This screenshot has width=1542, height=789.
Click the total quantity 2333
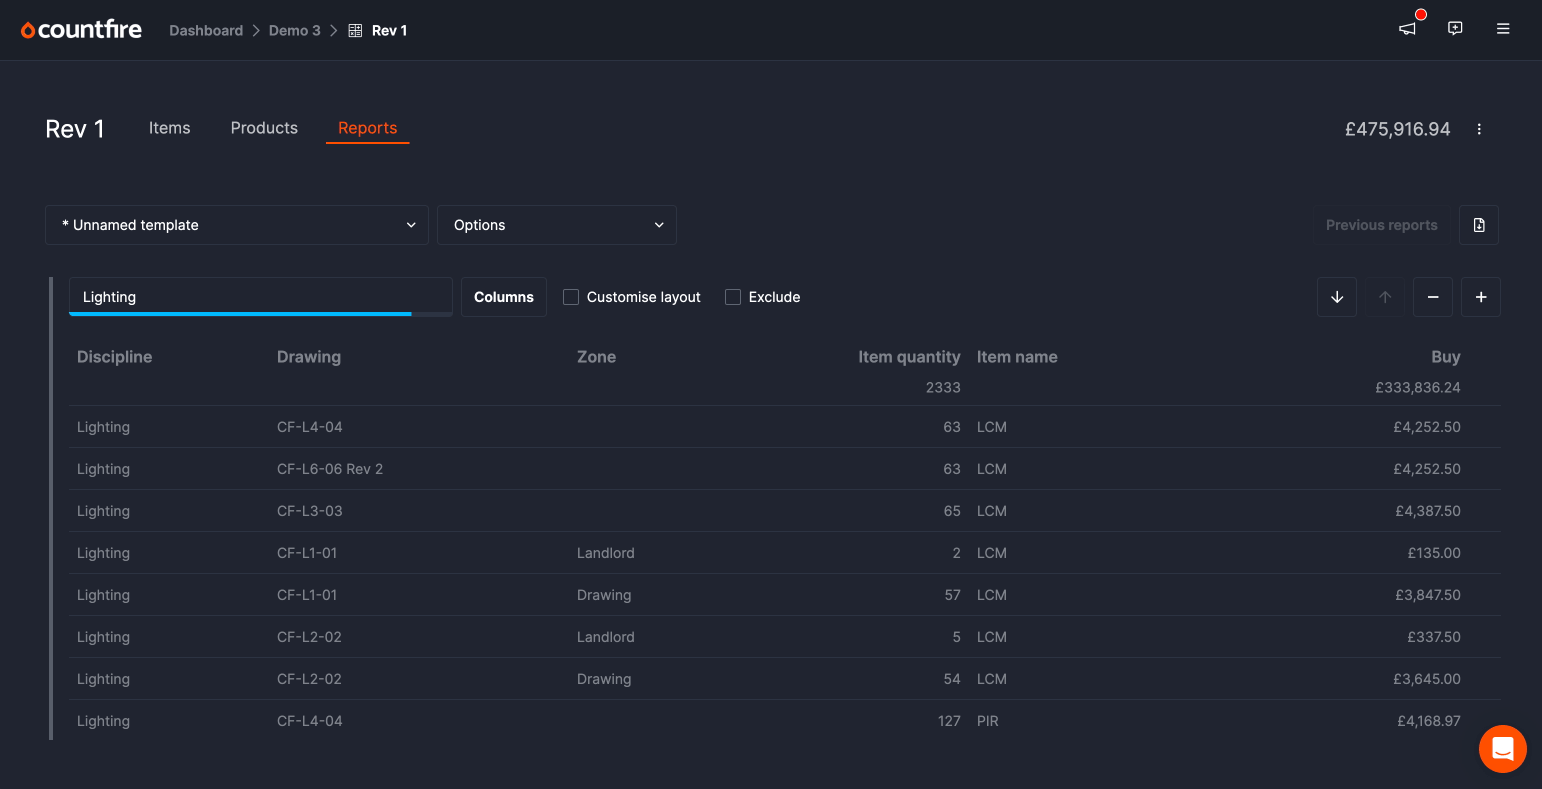point(943,387)
